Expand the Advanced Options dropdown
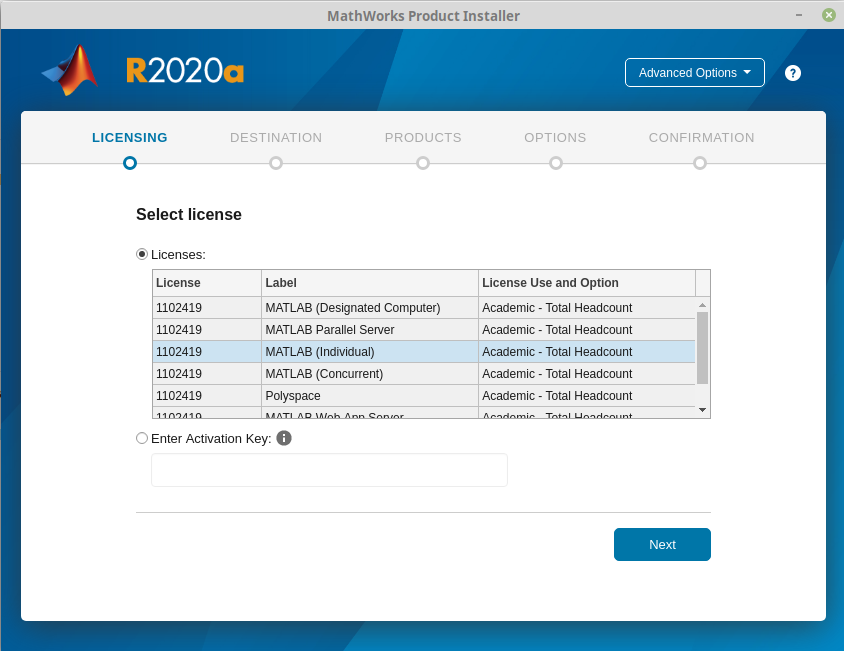 694,73
